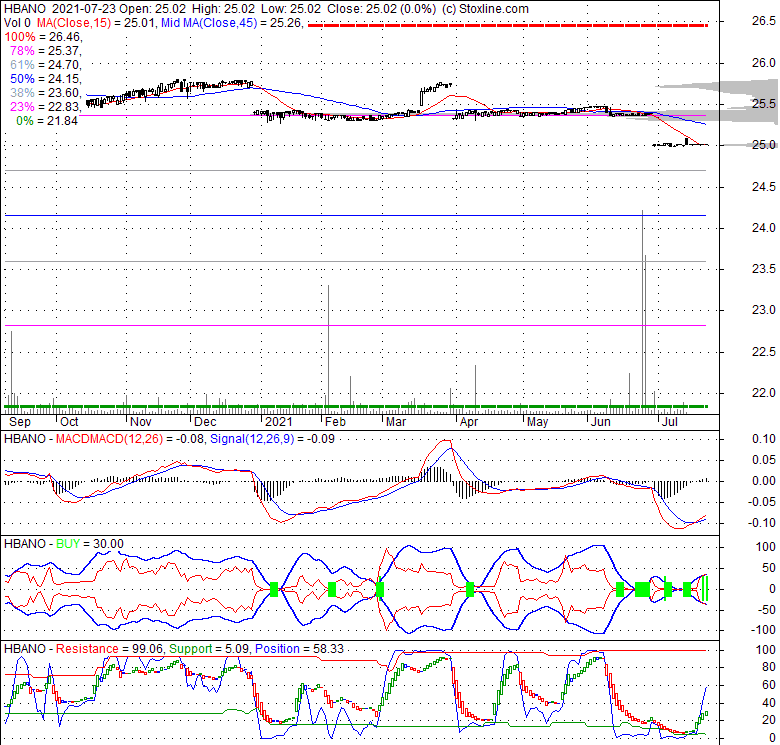The height and width of the screenshot is (745, 780).
Task: Click the 61% = 24.70 Fibonacci level
Action: (46, 65)
